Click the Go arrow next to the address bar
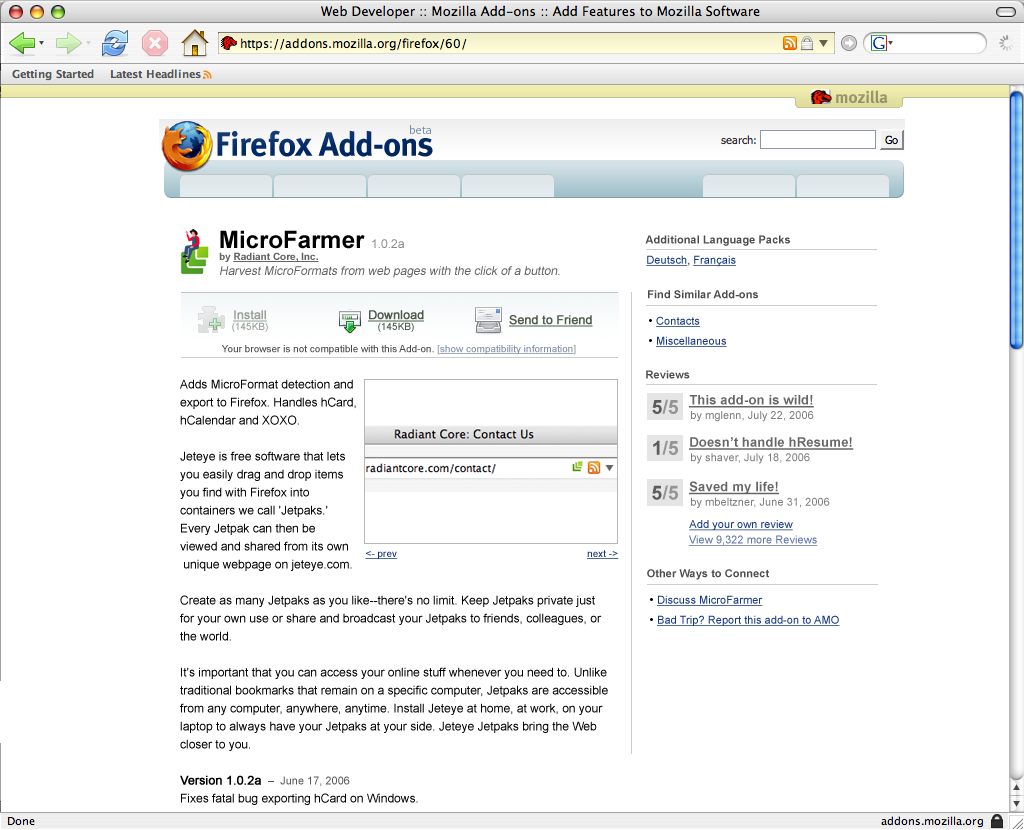1024x830 pixels. 848,44
